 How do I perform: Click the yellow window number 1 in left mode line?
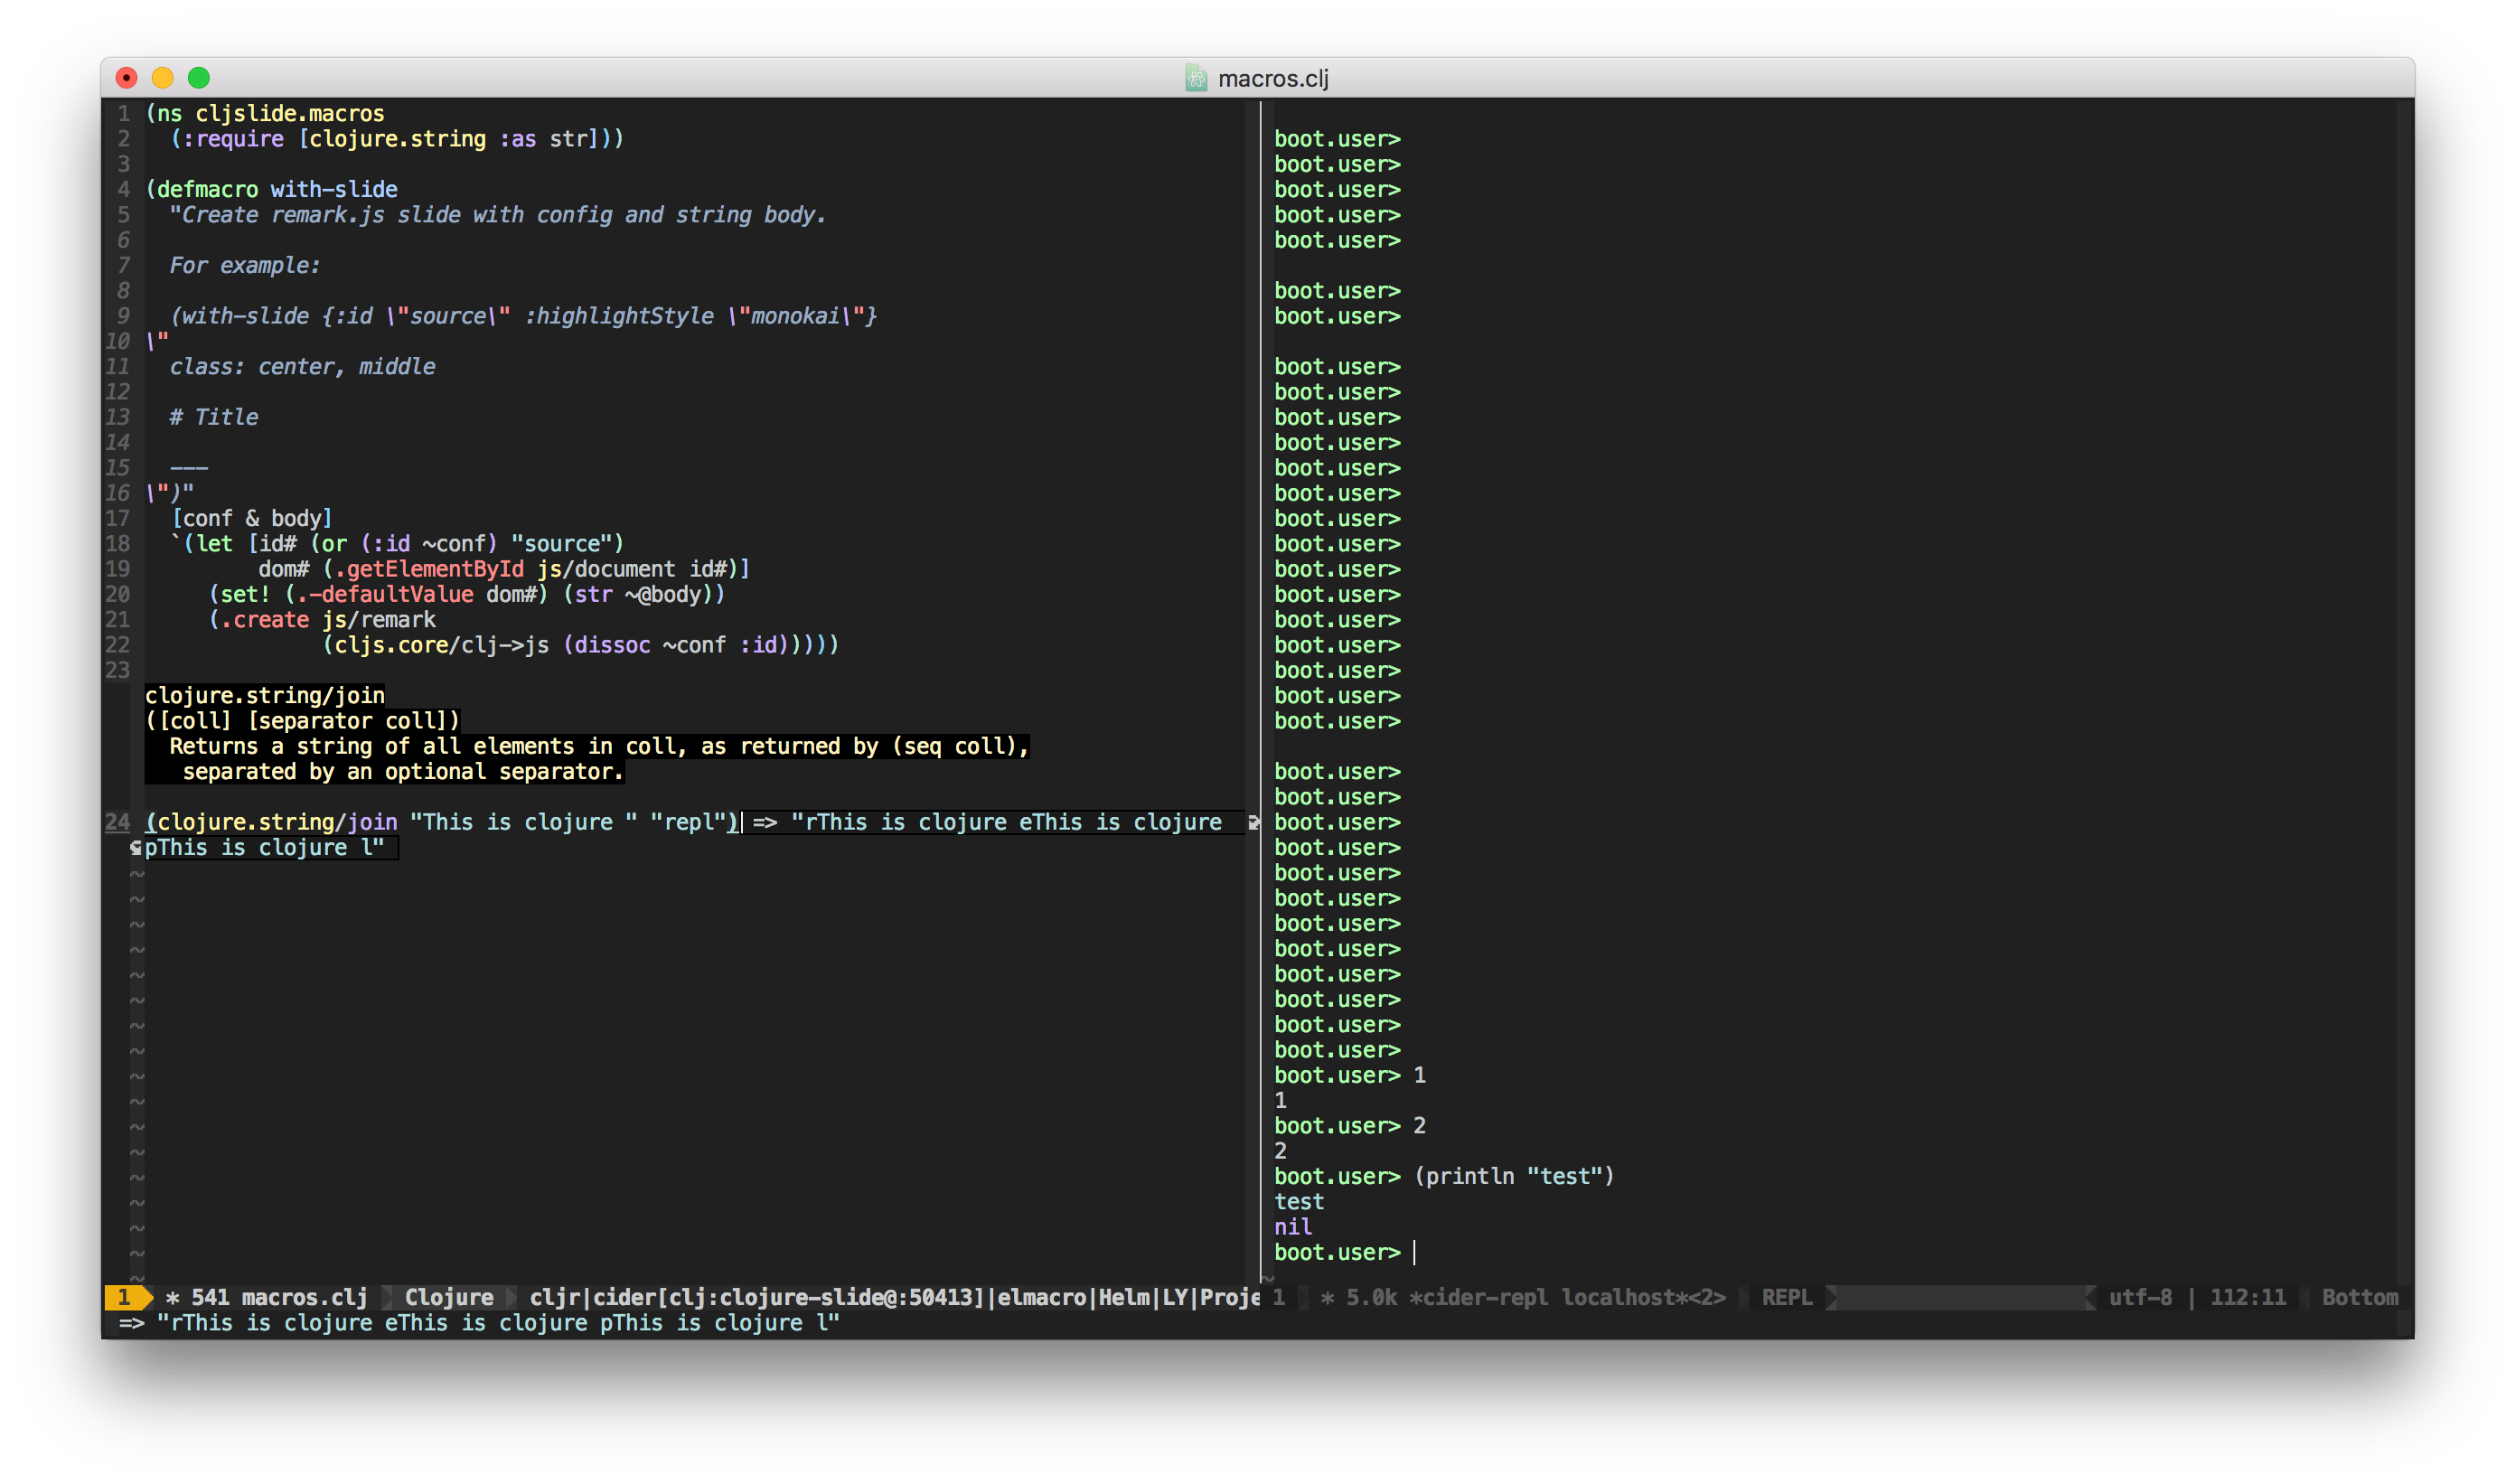[124, 1297]
